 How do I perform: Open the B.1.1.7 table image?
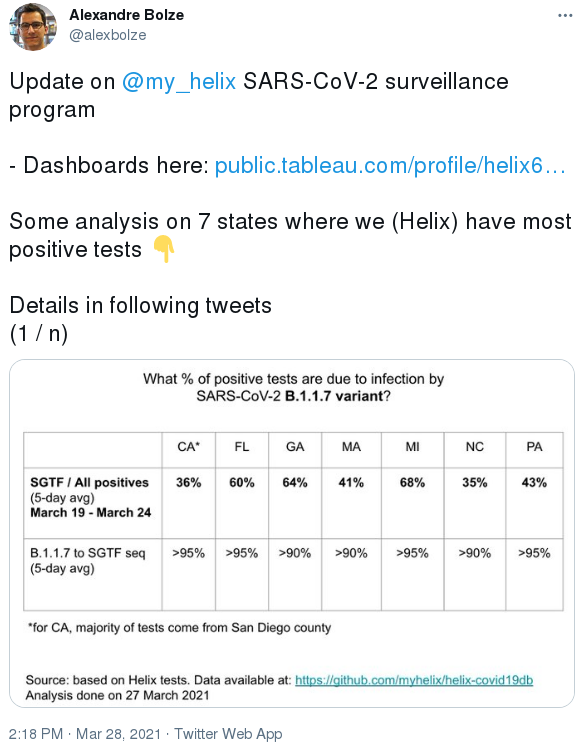[x=292, y=533]
